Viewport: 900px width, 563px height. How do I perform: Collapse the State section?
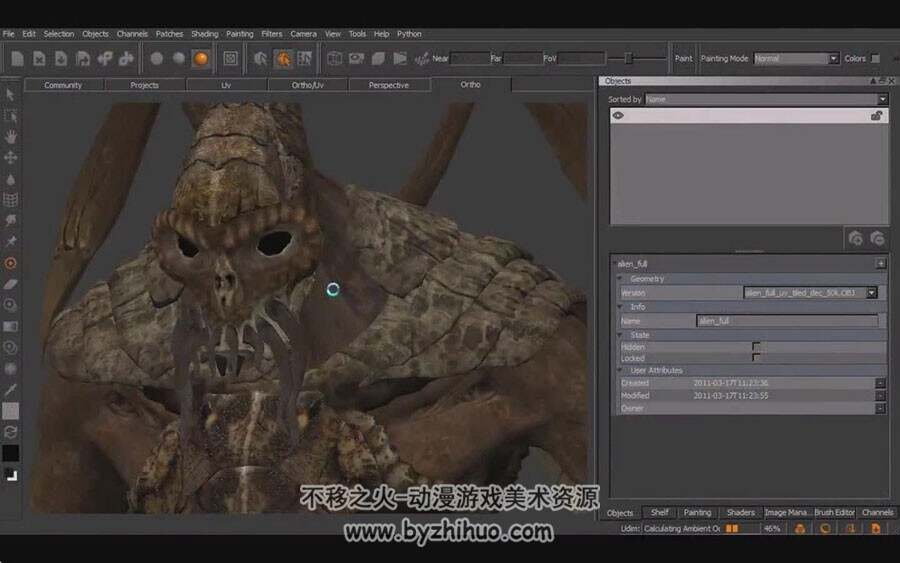click(x=620, y=335)
